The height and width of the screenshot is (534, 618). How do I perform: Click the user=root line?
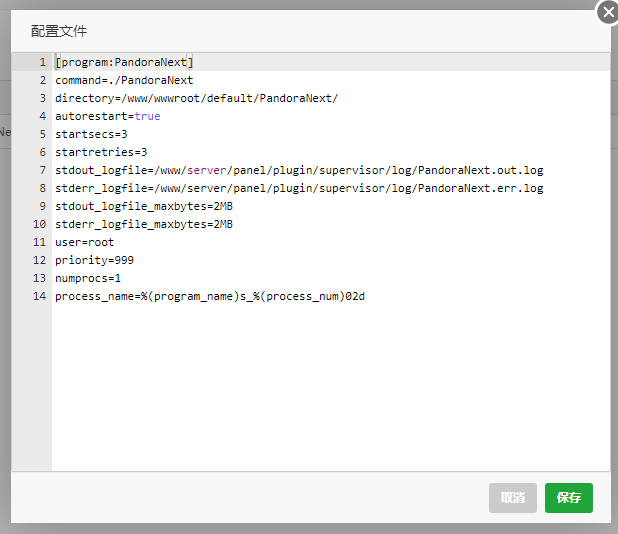coord(85,242)
